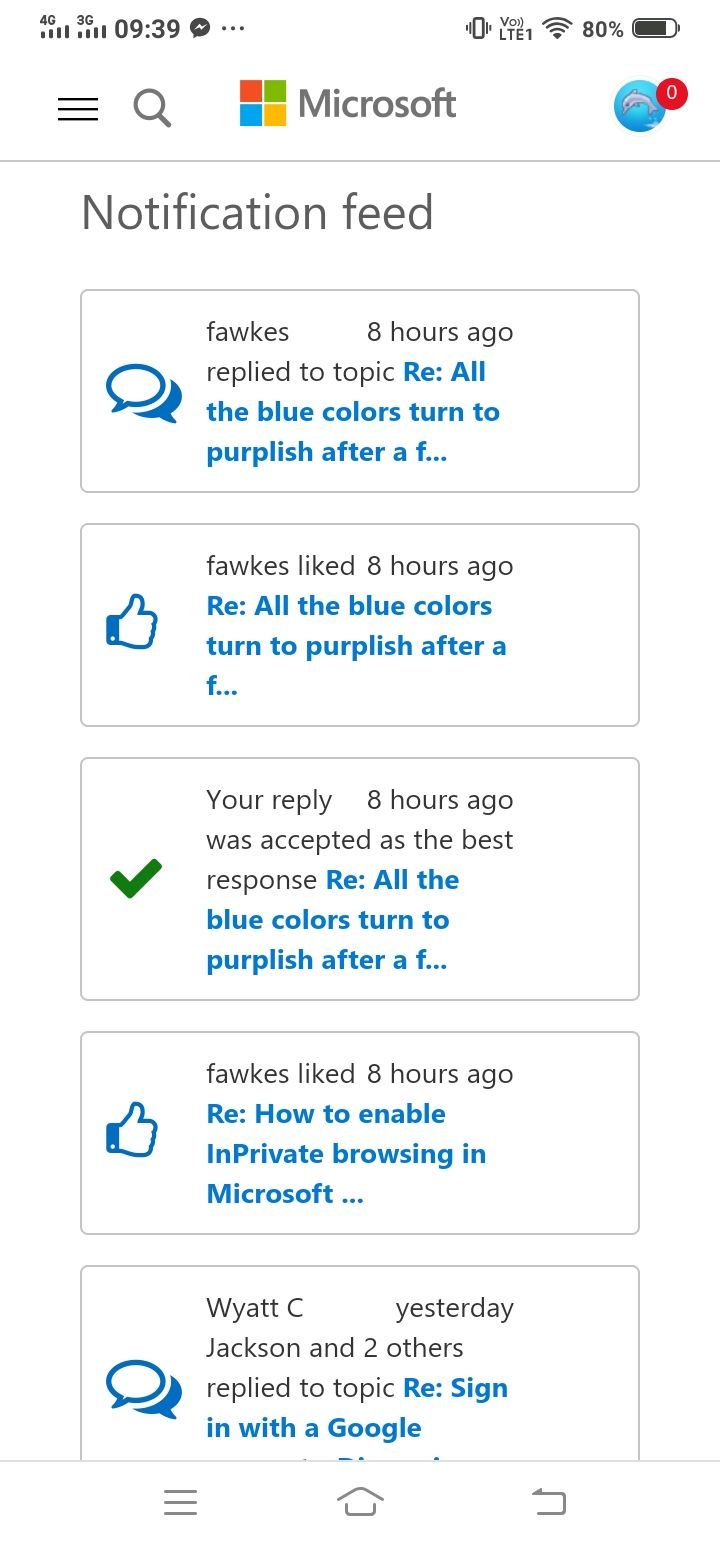
Task: Click the green checkmark on the best response notification
Action: coord(135,879)
